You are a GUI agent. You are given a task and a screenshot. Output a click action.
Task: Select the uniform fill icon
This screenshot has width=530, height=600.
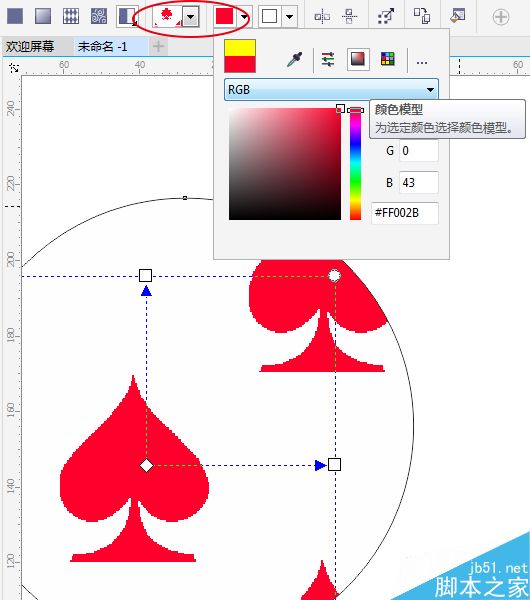(x=15, y=16)
